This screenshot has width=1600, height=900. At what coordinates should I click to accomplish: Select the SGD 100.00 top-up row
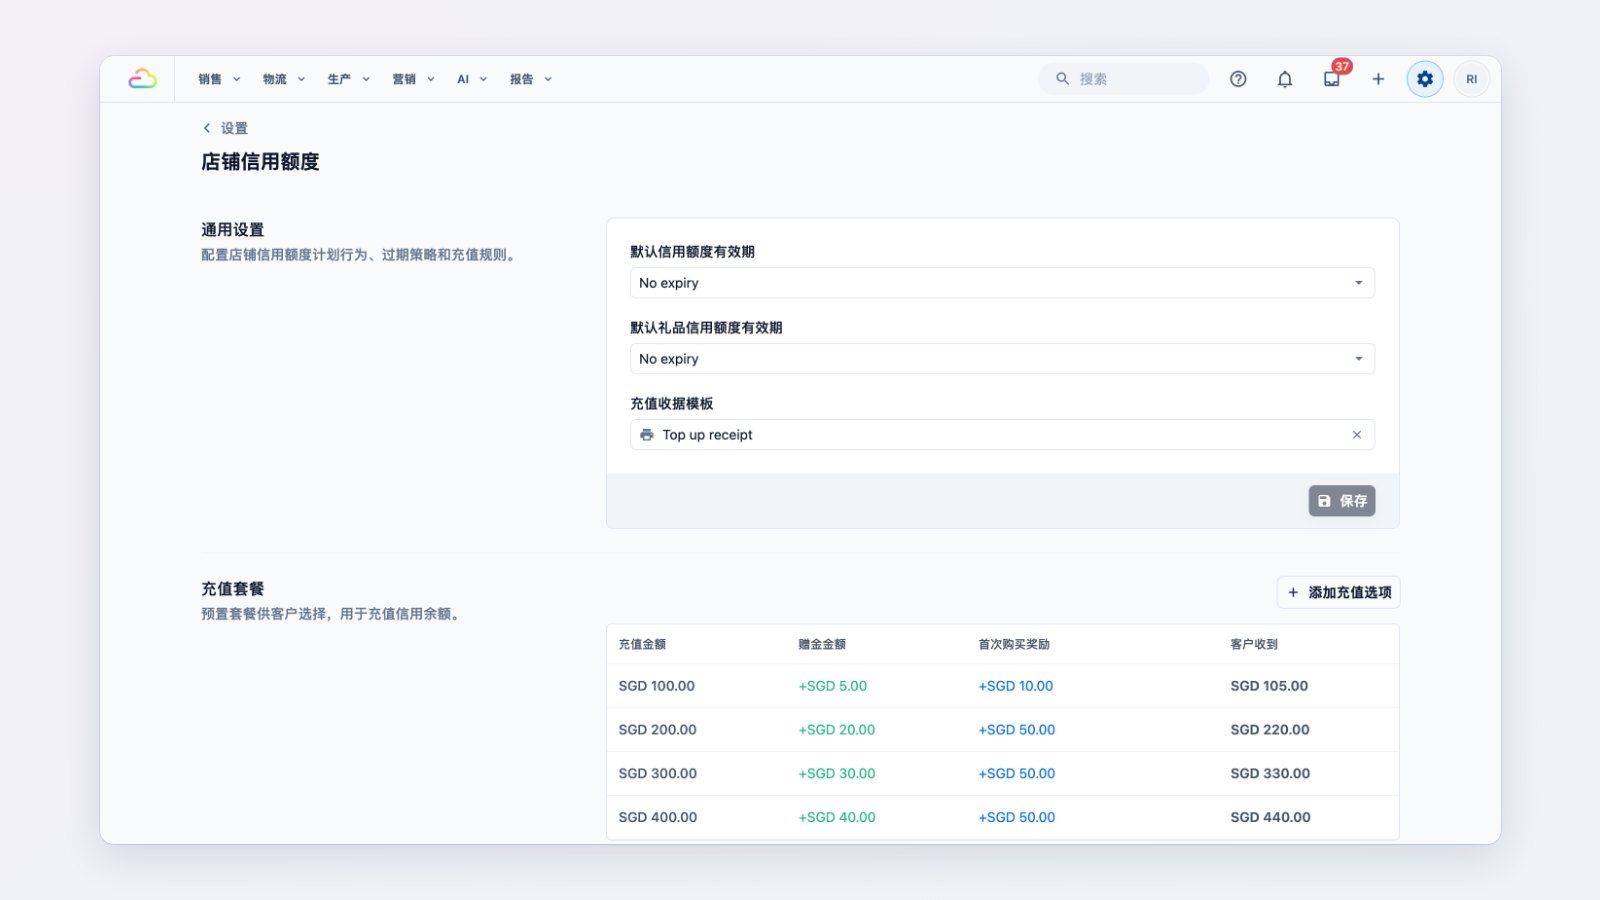pyautogui.click(x=1002, y=686)
